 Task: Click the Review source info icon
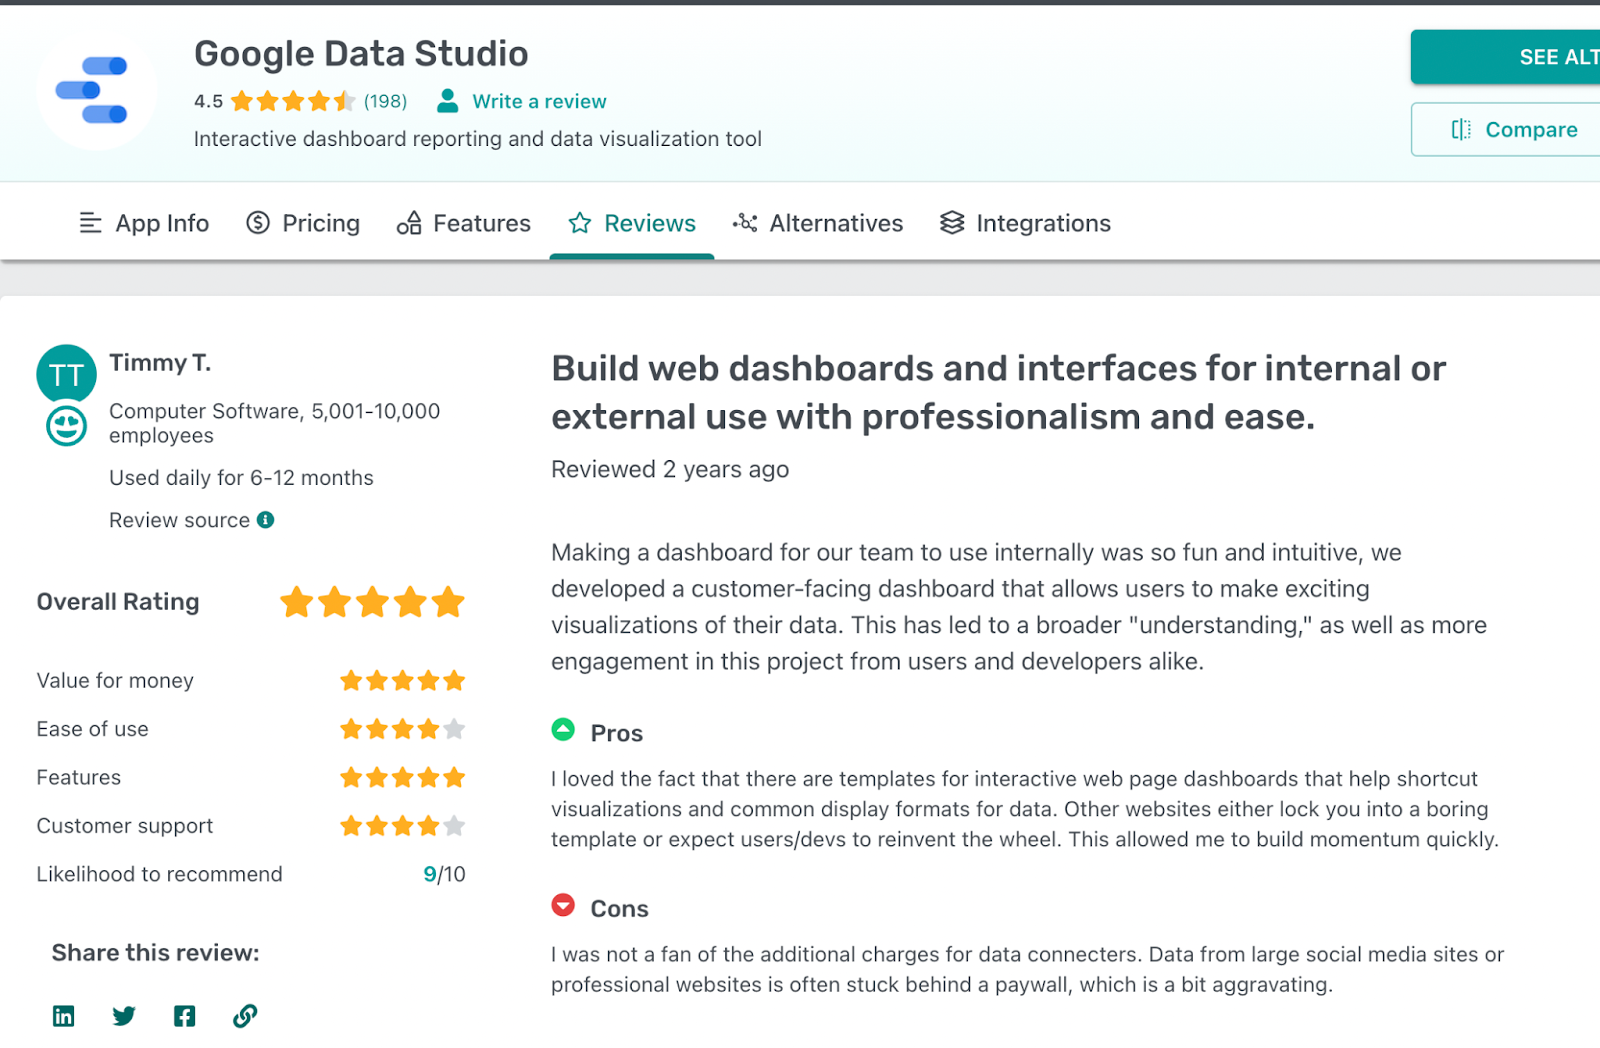[264, 519]
